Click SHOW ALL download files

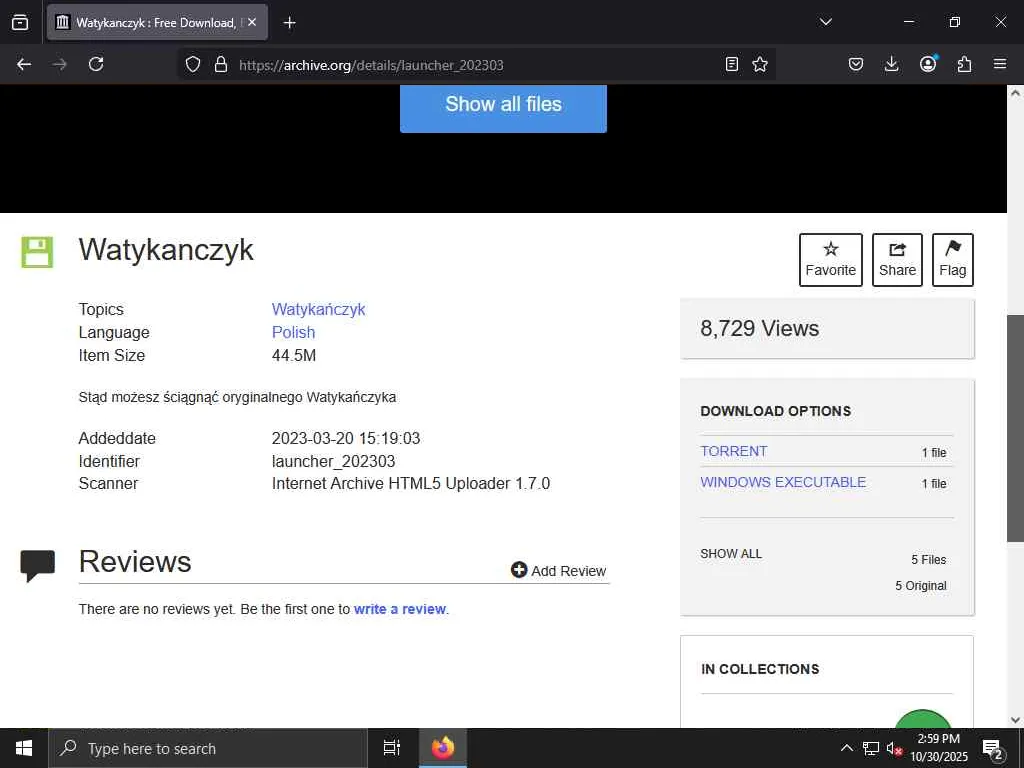[x=731, y=554]
